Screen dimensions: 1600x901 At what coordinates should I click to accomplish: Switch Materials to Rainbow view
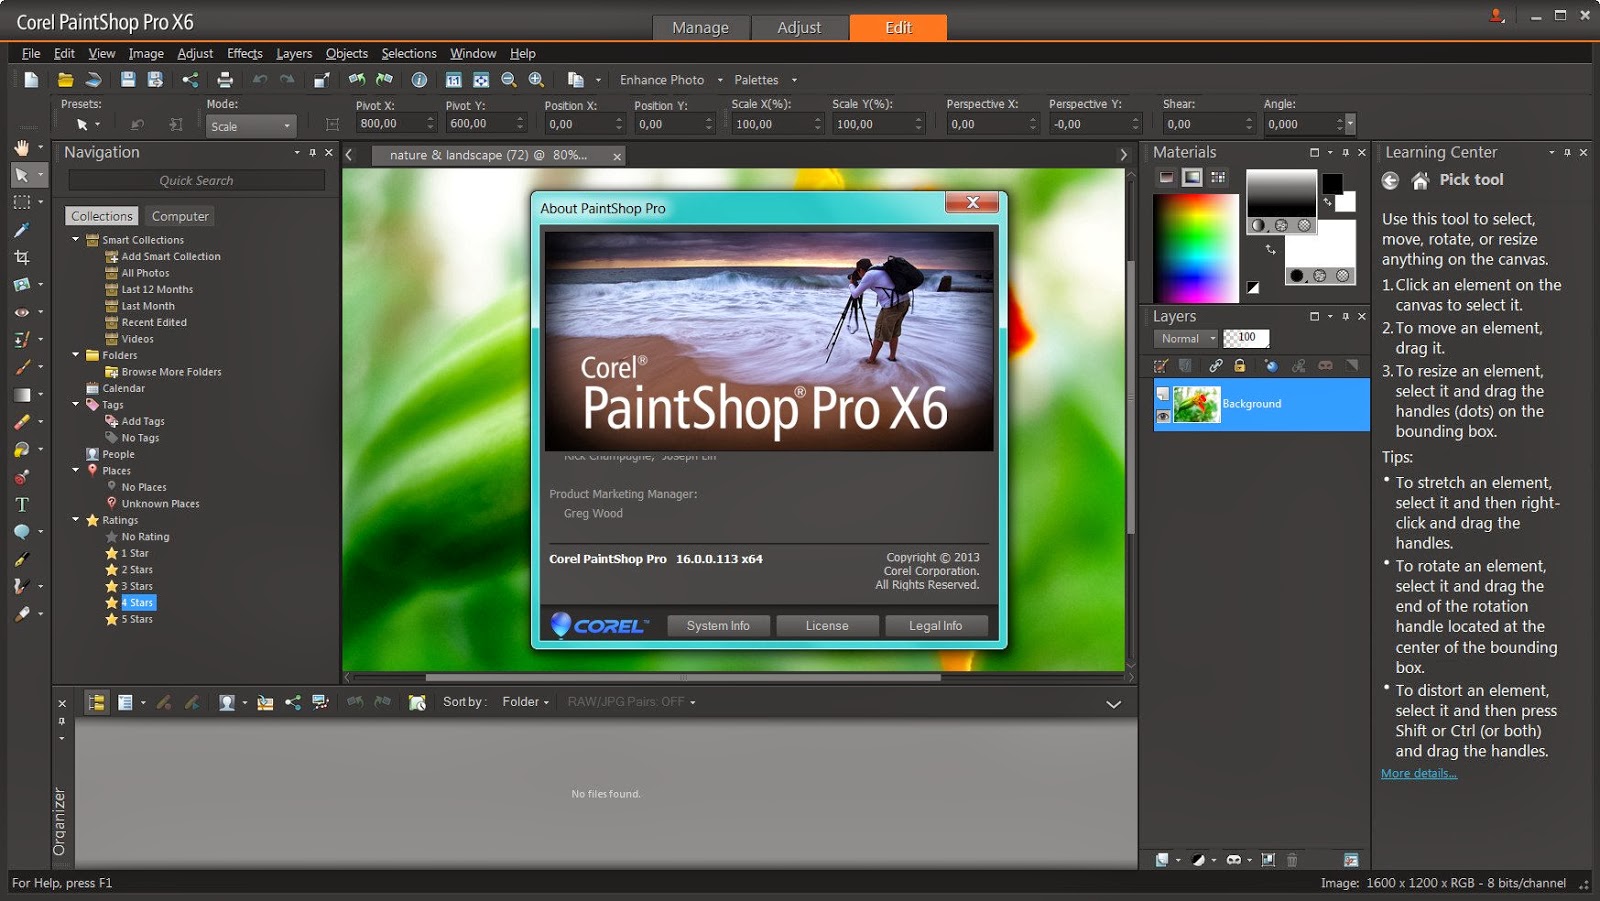tap(1192, 177)
